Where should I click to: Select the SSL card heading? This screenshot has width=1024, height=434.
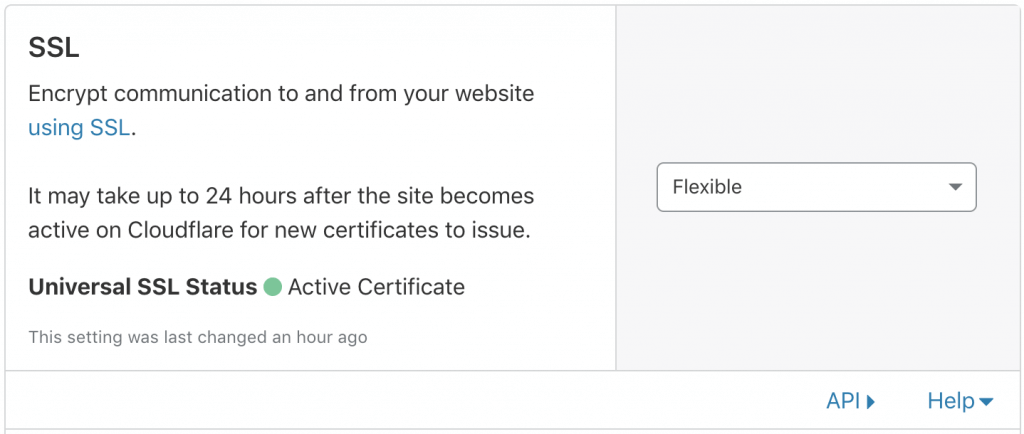(54, 48)
